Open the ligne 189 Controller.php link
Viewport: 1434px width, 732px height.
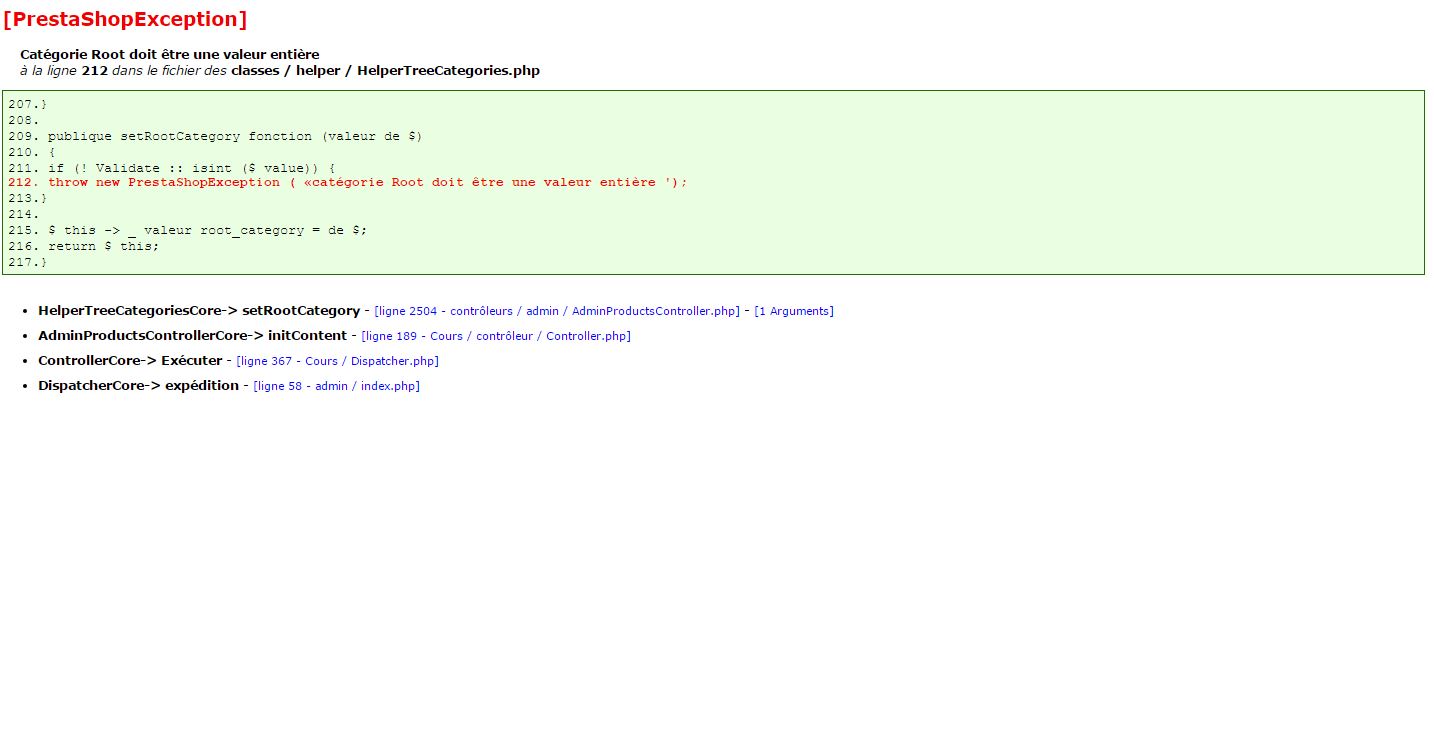pos(496,336)
